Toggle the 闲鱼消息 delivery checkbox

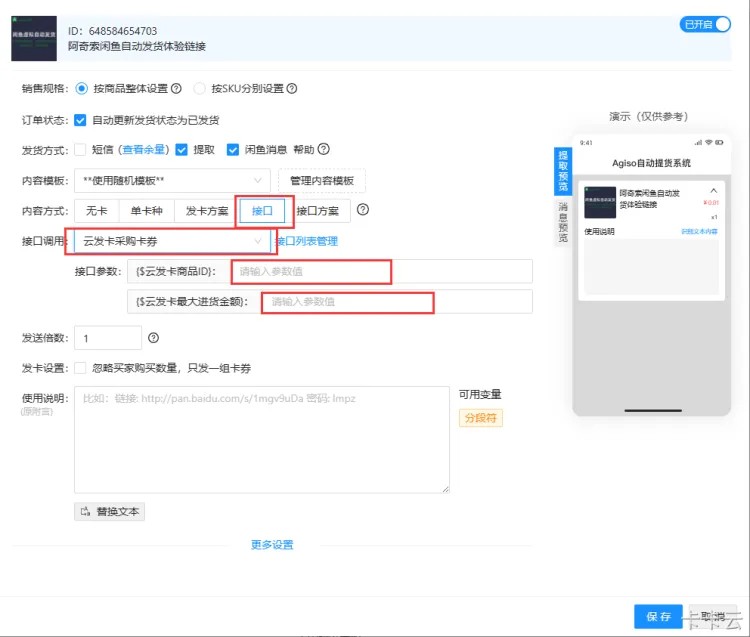coord(232,150)
